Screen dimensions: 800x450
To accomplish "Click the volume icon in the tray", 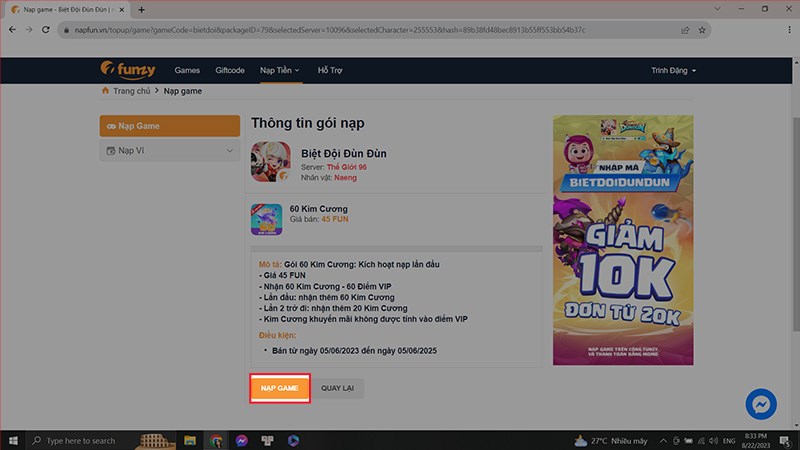I will tap(713, 441).
